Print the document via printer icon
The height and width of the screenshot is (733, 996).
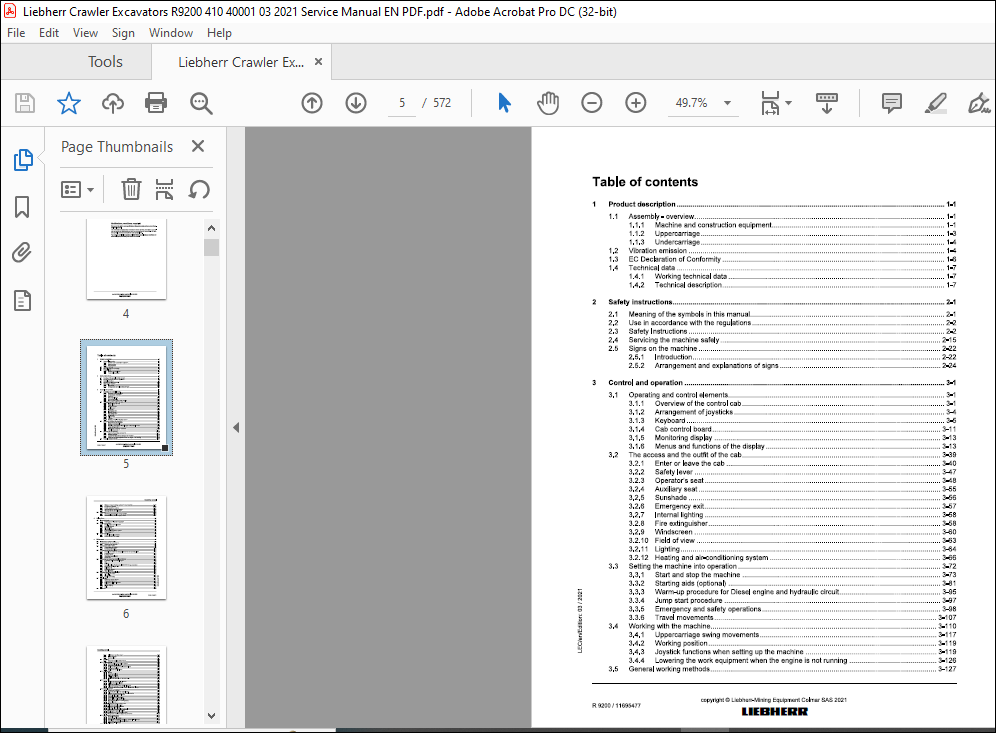(156, 103)
